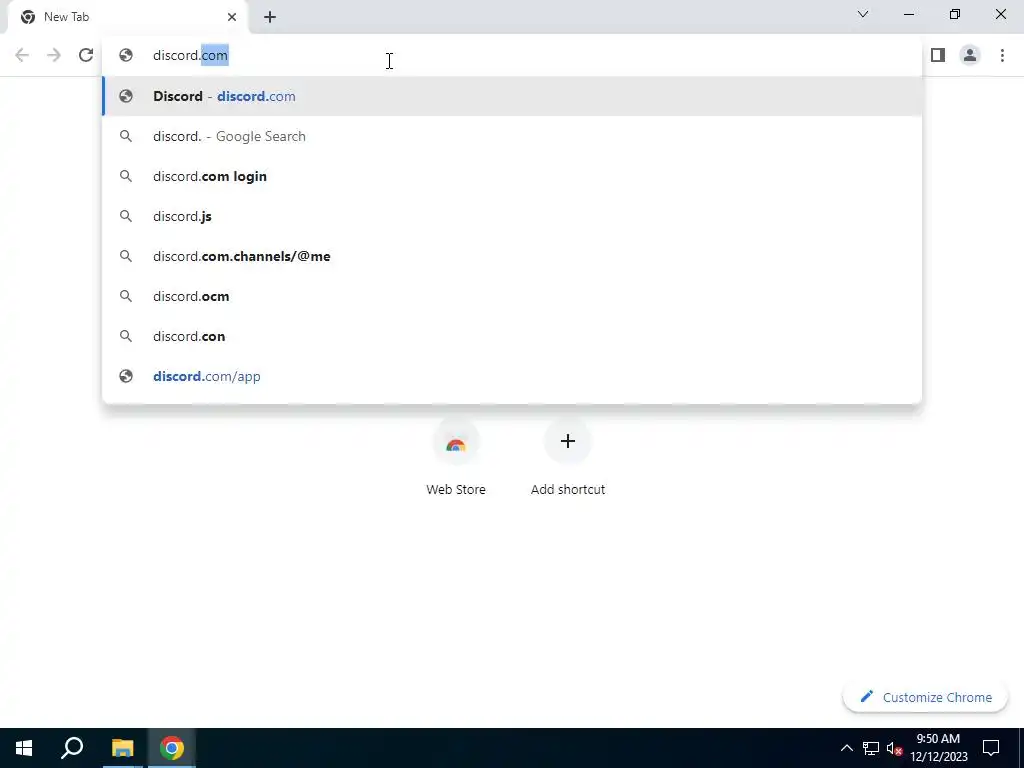Click the network tray icon
1024x768 pixels.
point(871,748)
